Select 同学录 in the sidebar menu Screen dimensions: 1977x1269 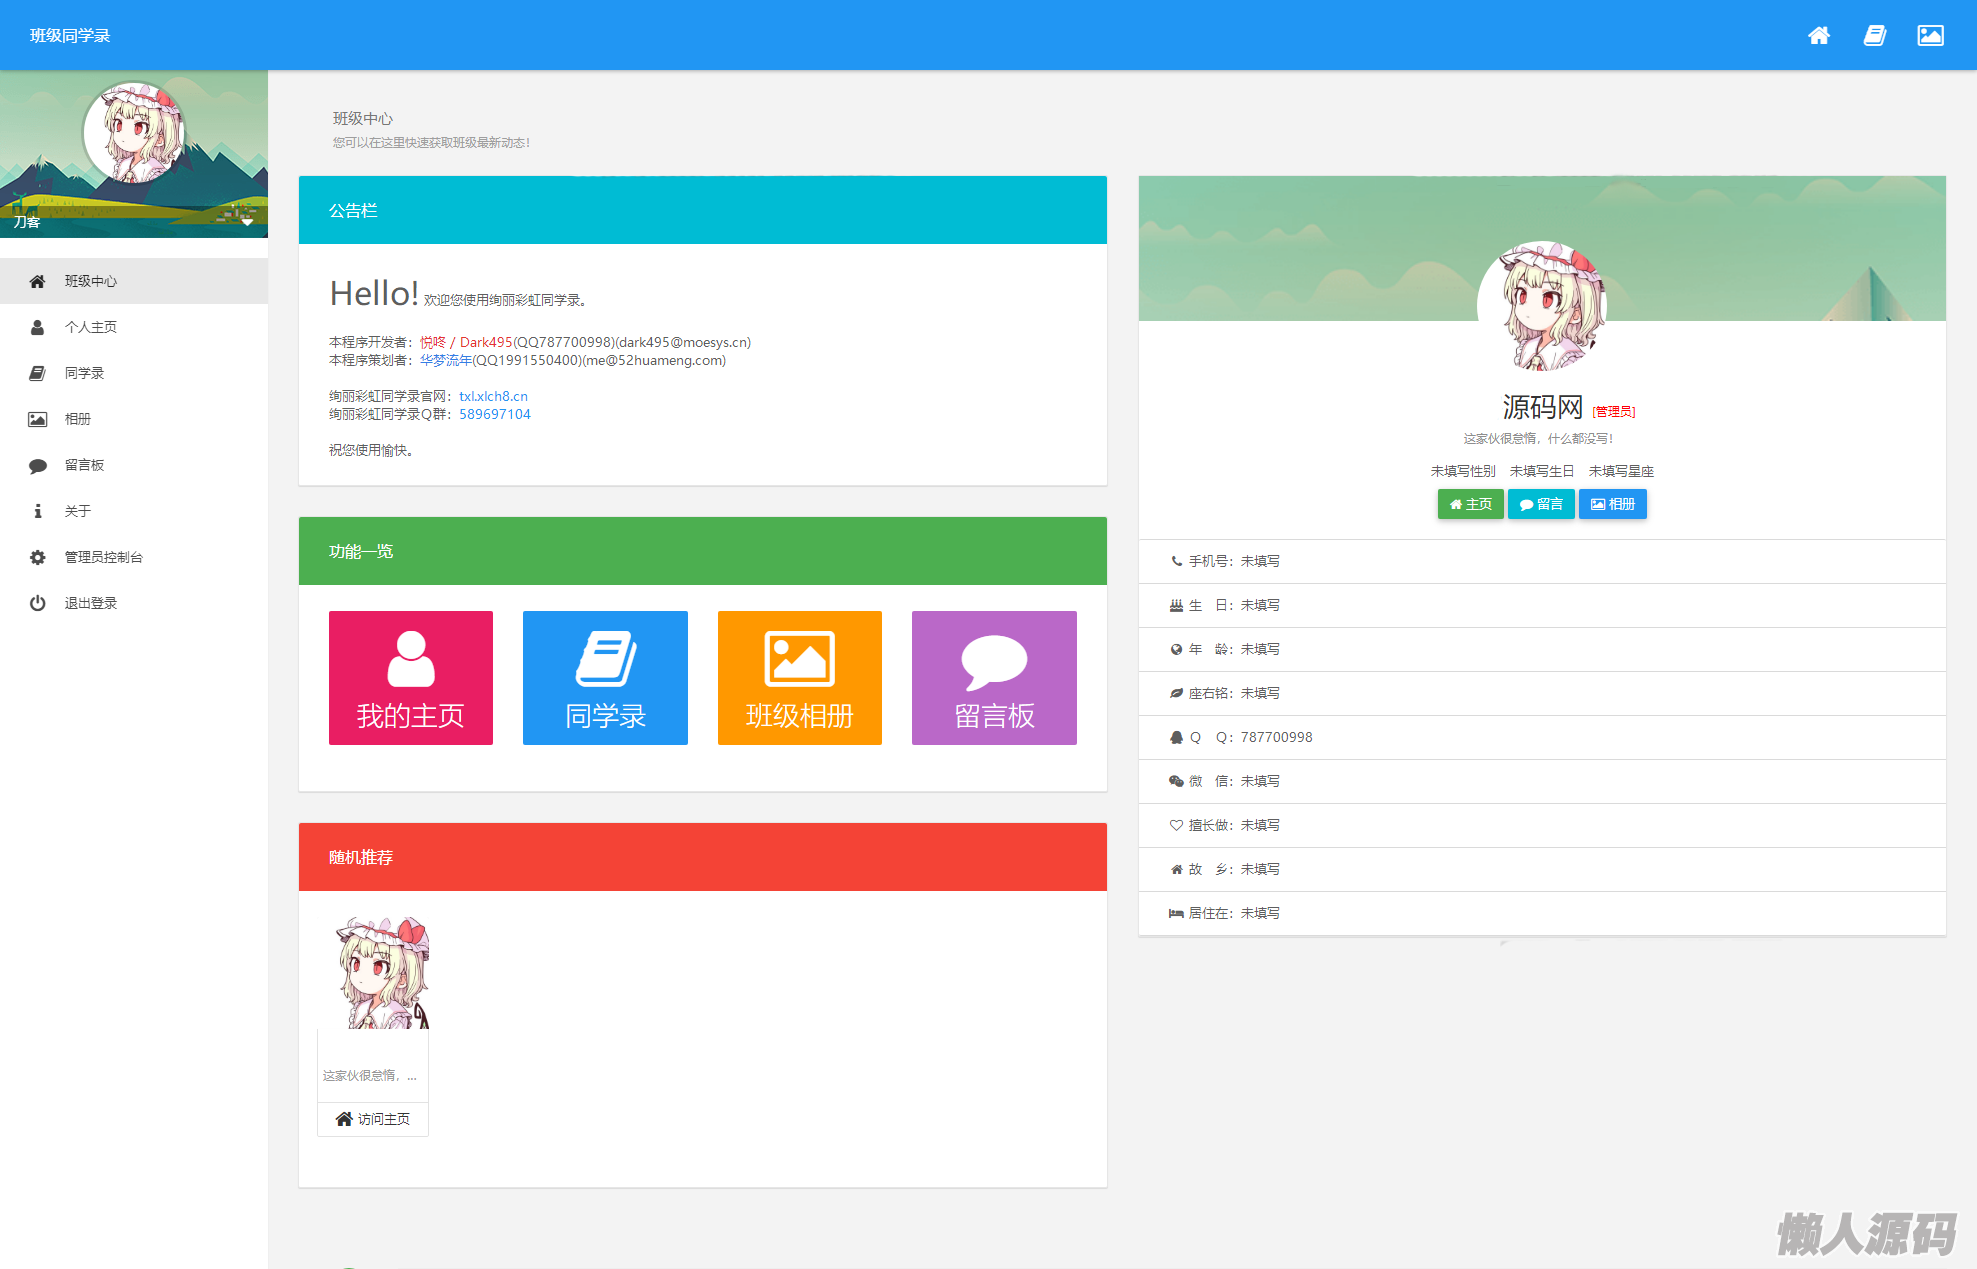pyautogui.click(x=84, y=373)
